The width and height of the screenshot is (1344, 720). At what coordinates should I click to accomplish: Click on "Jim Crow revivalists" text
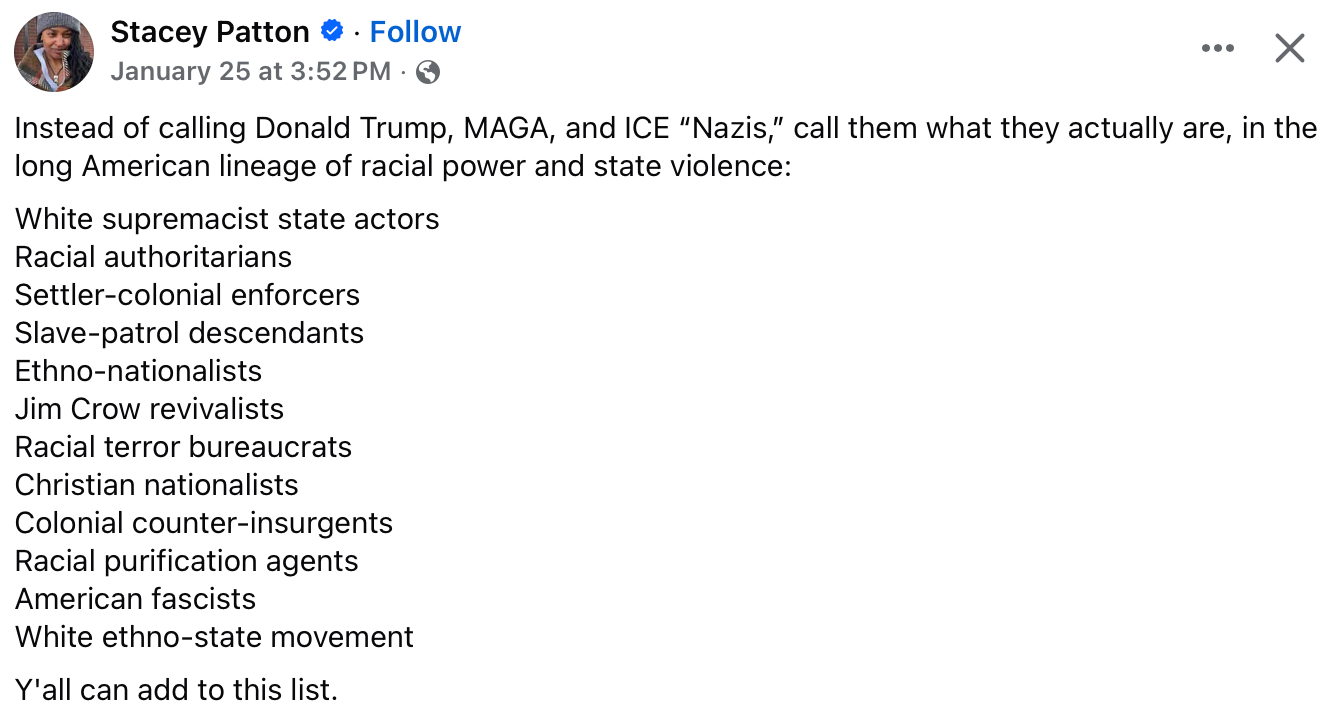tap(149, 409)
